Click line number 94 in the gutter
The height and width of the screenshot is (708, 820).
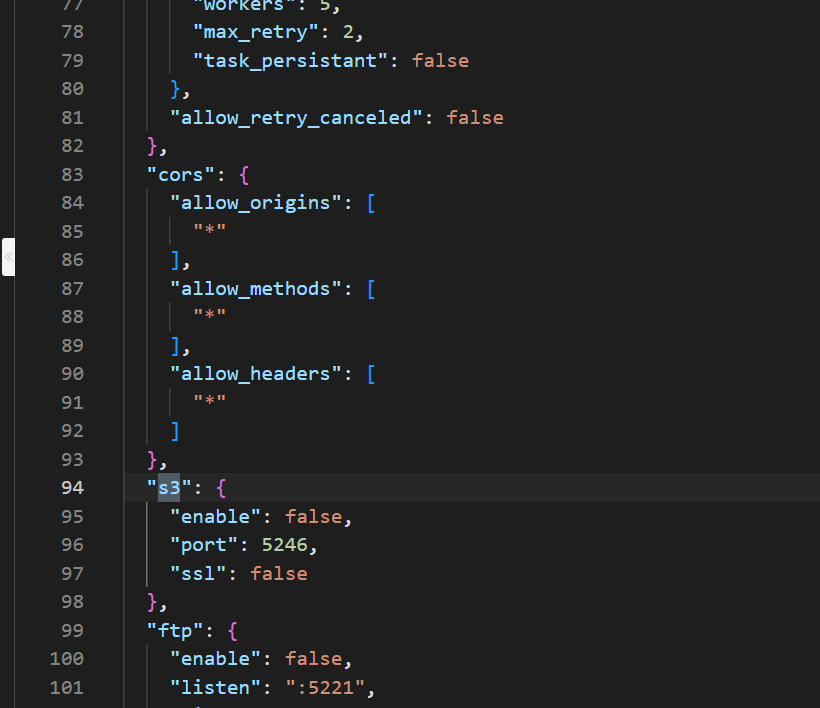coord(72,488)
